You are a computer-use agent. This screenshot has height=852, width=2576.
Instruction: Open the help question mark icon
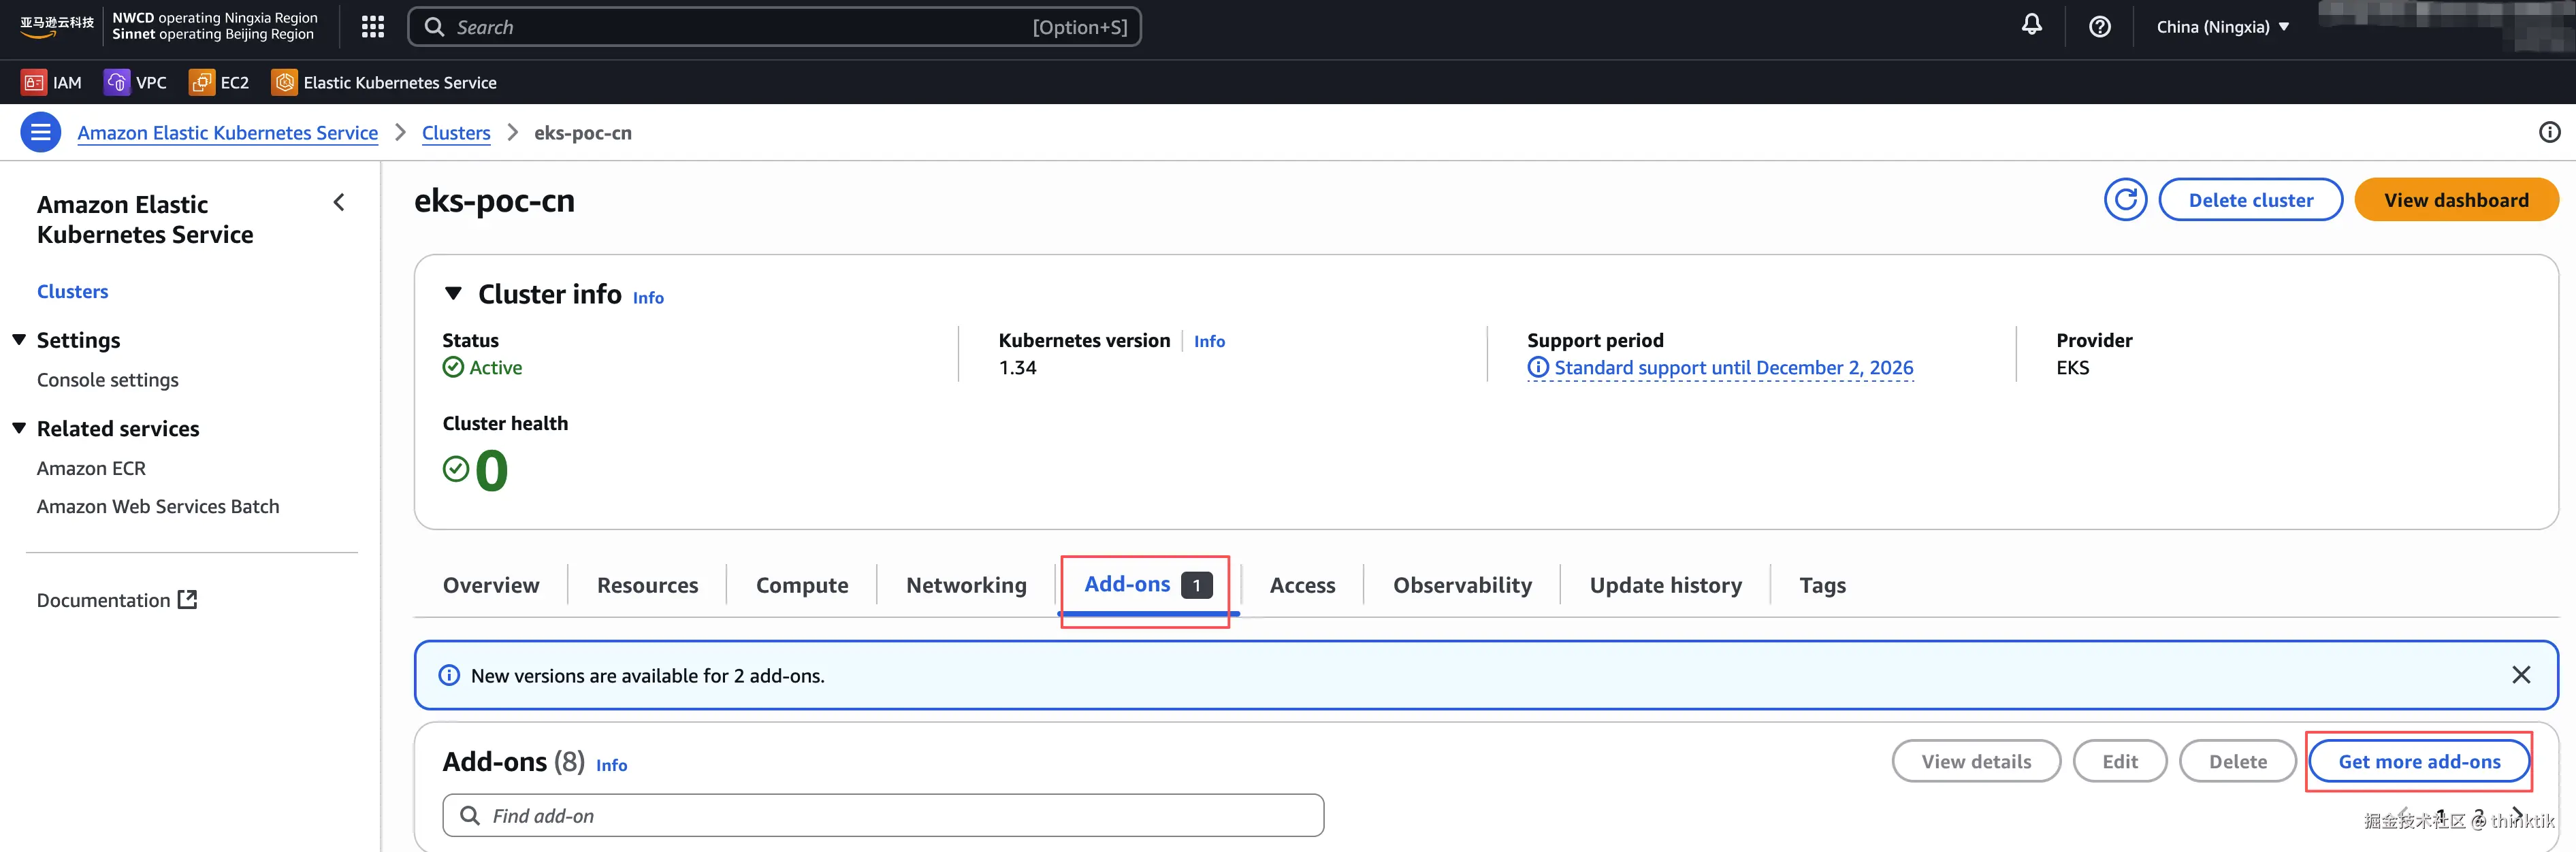(2099, 27)
